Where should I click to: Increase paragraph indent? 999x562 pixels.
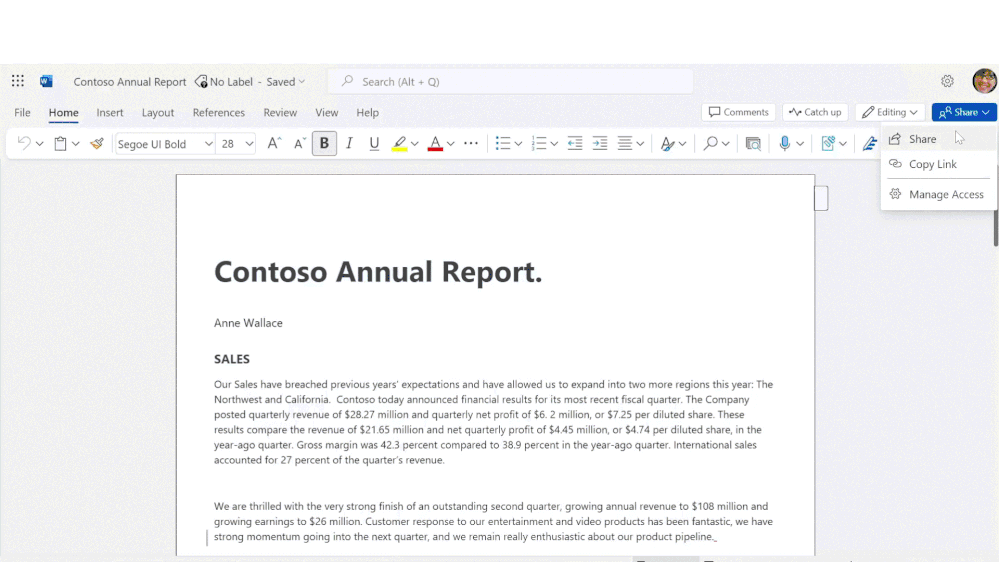600,143
